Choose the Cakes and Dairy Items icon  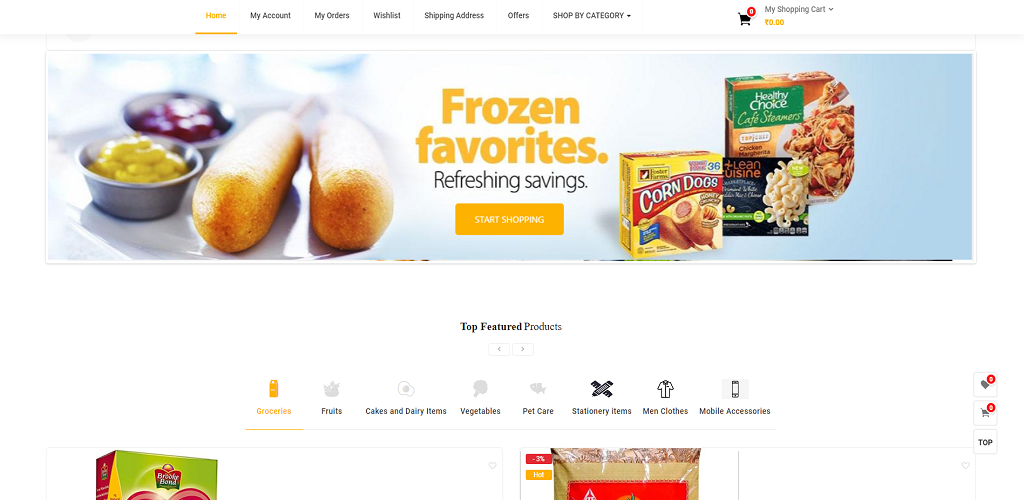[406, 388]
